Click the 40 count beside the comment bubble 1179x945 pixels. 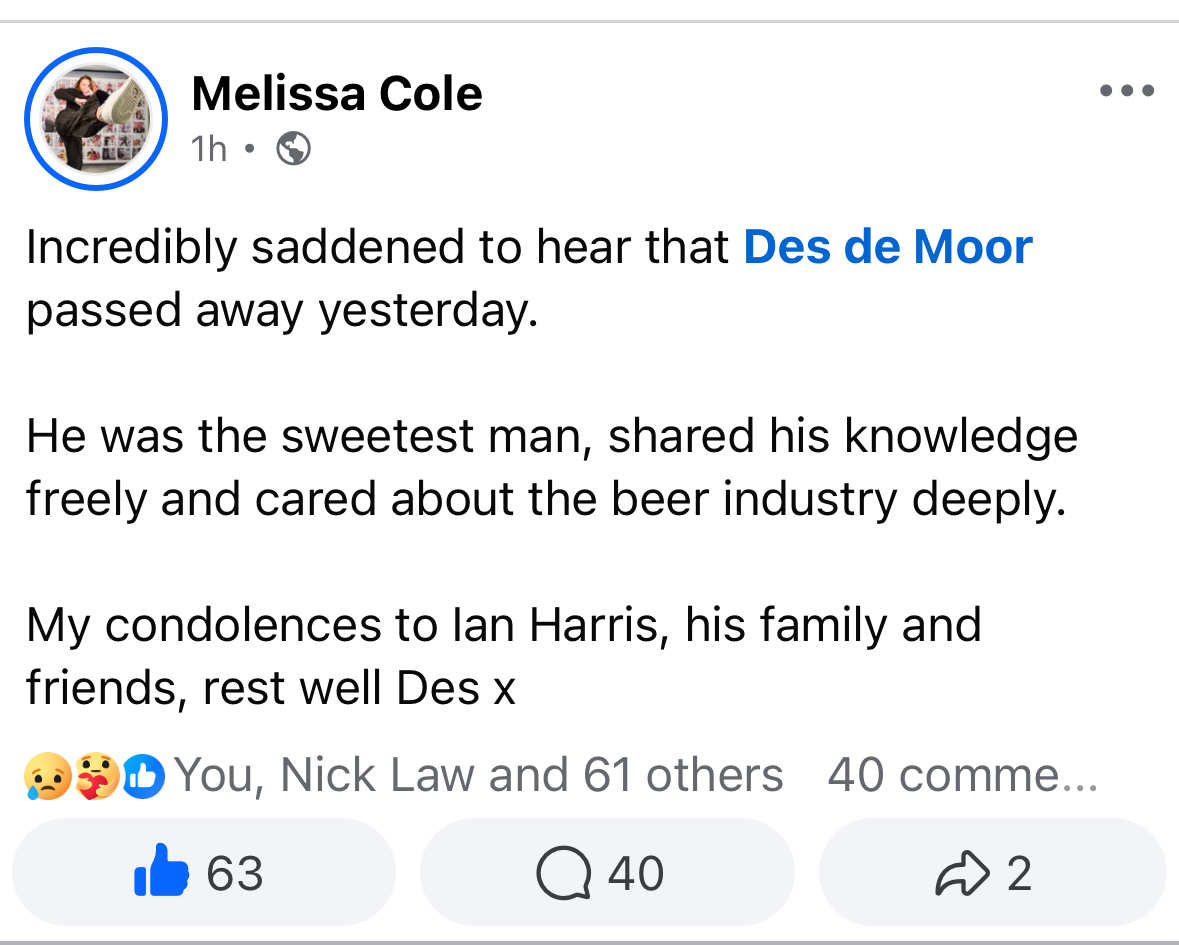636,874
